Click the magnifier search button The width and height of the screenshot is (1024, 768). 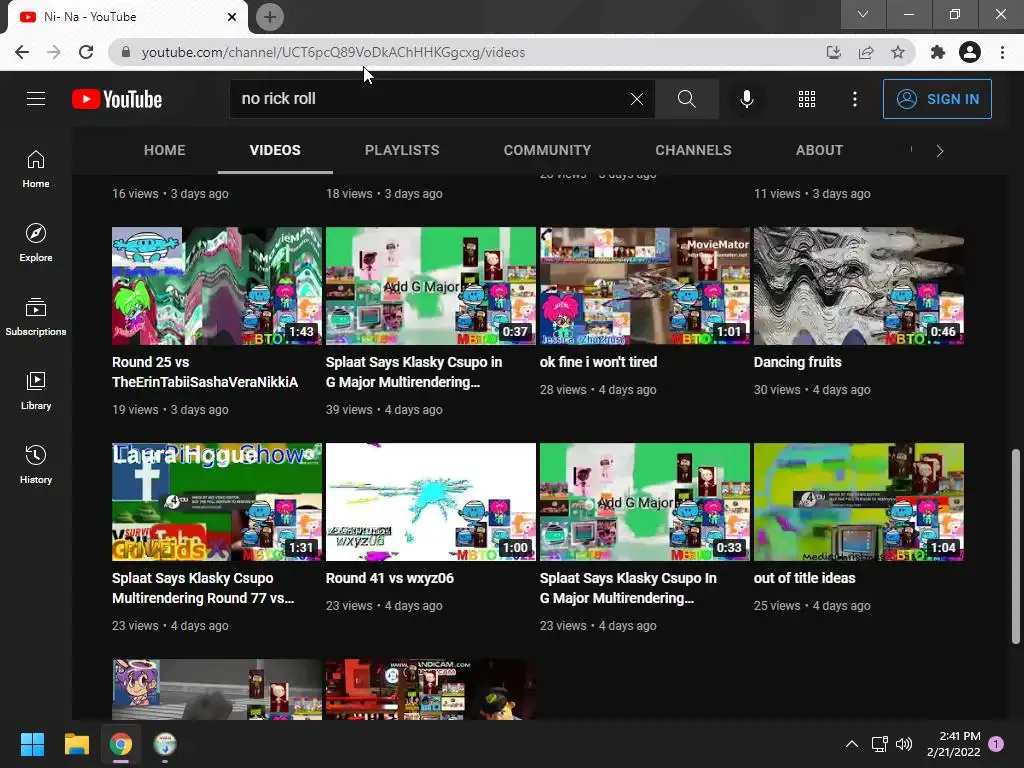686,99
